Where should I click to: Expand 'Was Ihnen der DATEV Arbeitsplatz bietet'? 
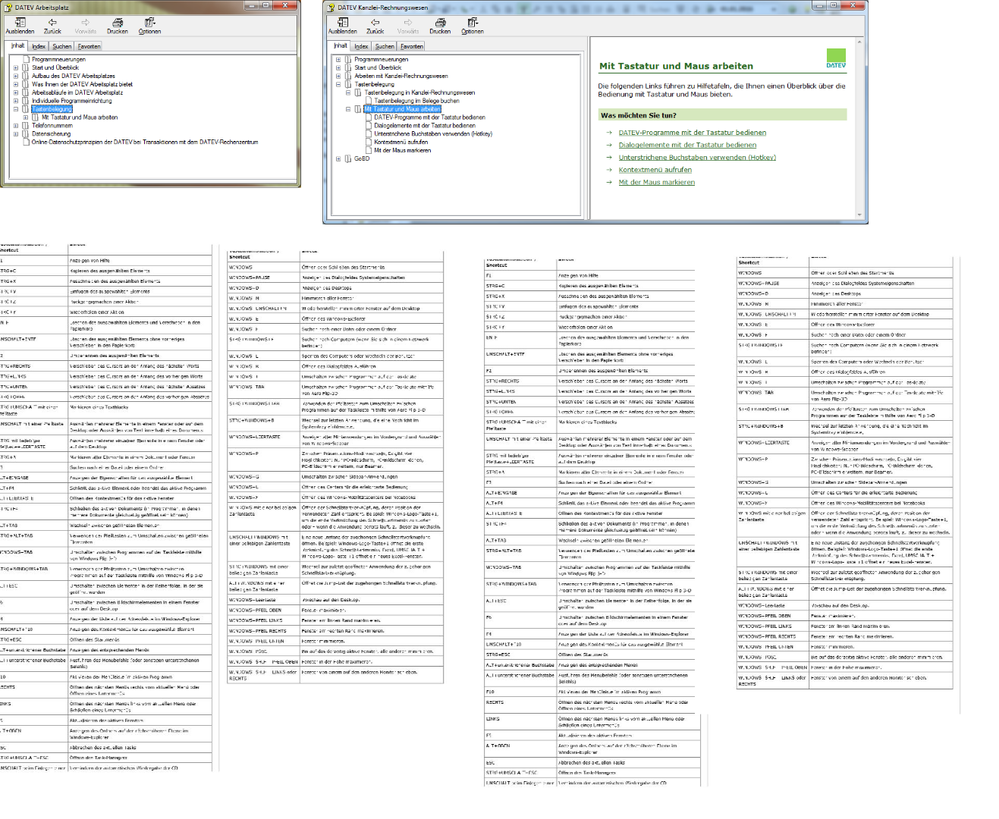(16, 84)
